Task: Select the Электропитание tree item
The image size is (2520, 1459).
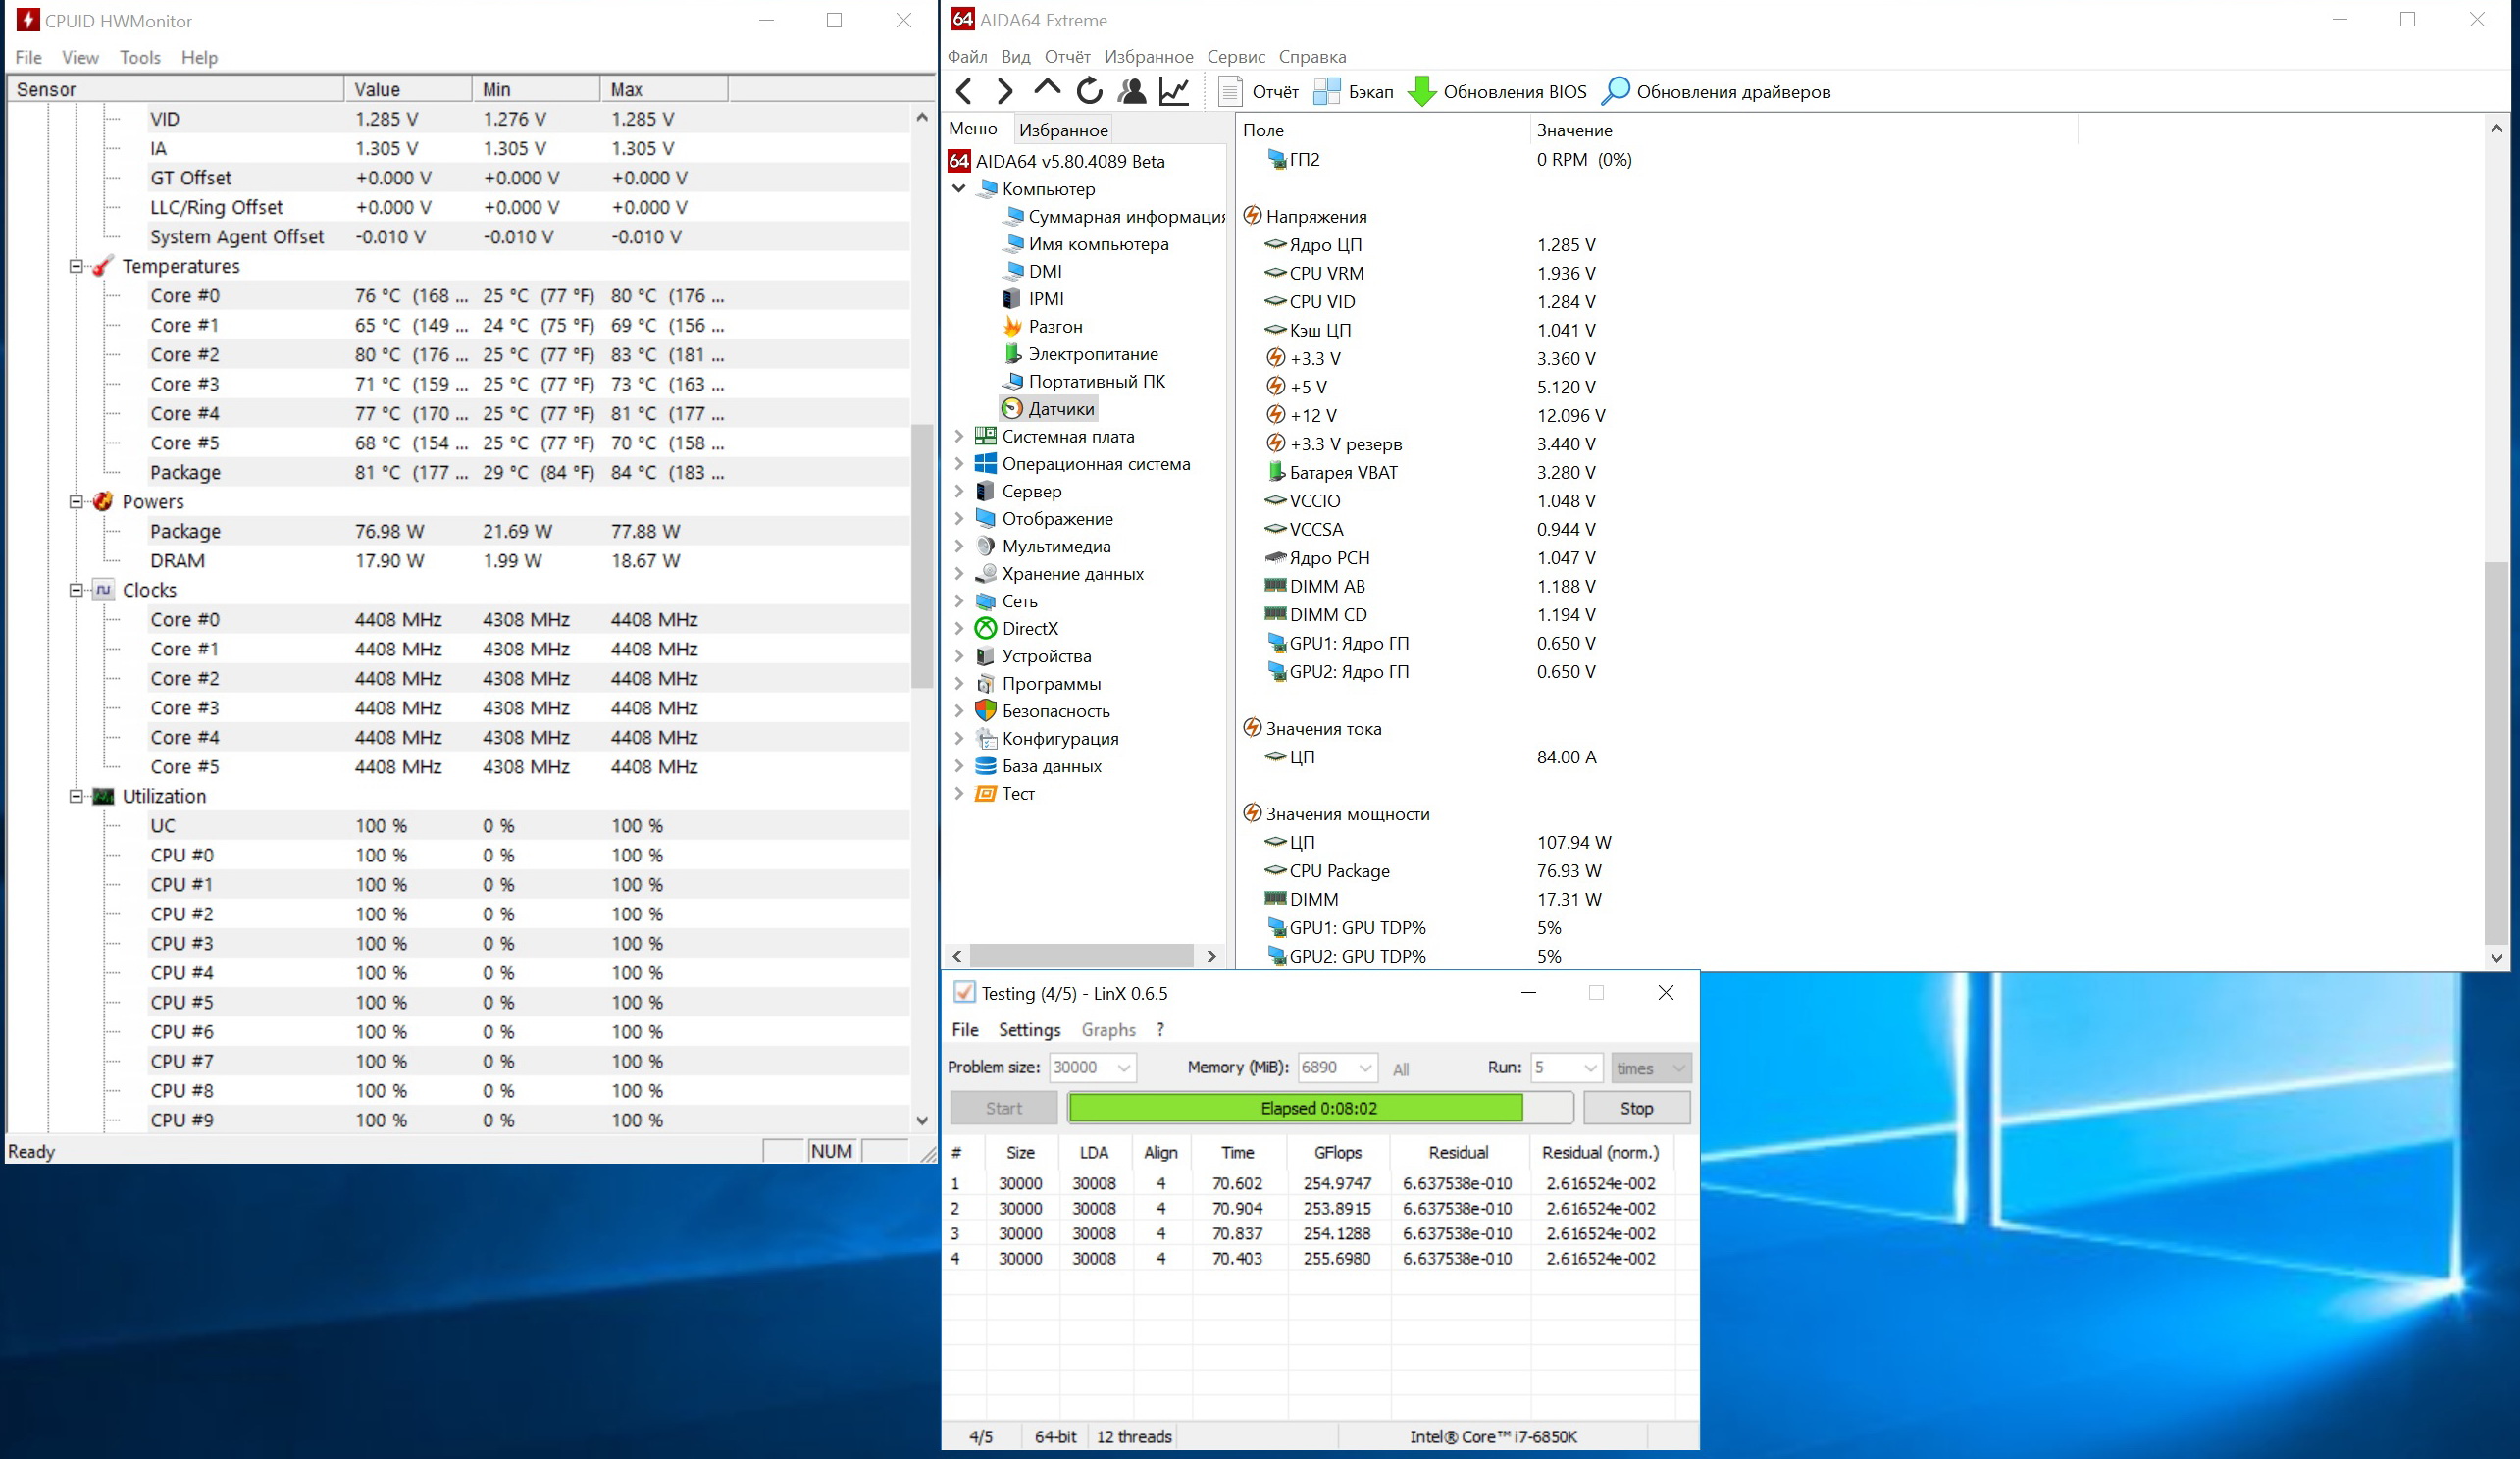Action: coord(1093,354)
